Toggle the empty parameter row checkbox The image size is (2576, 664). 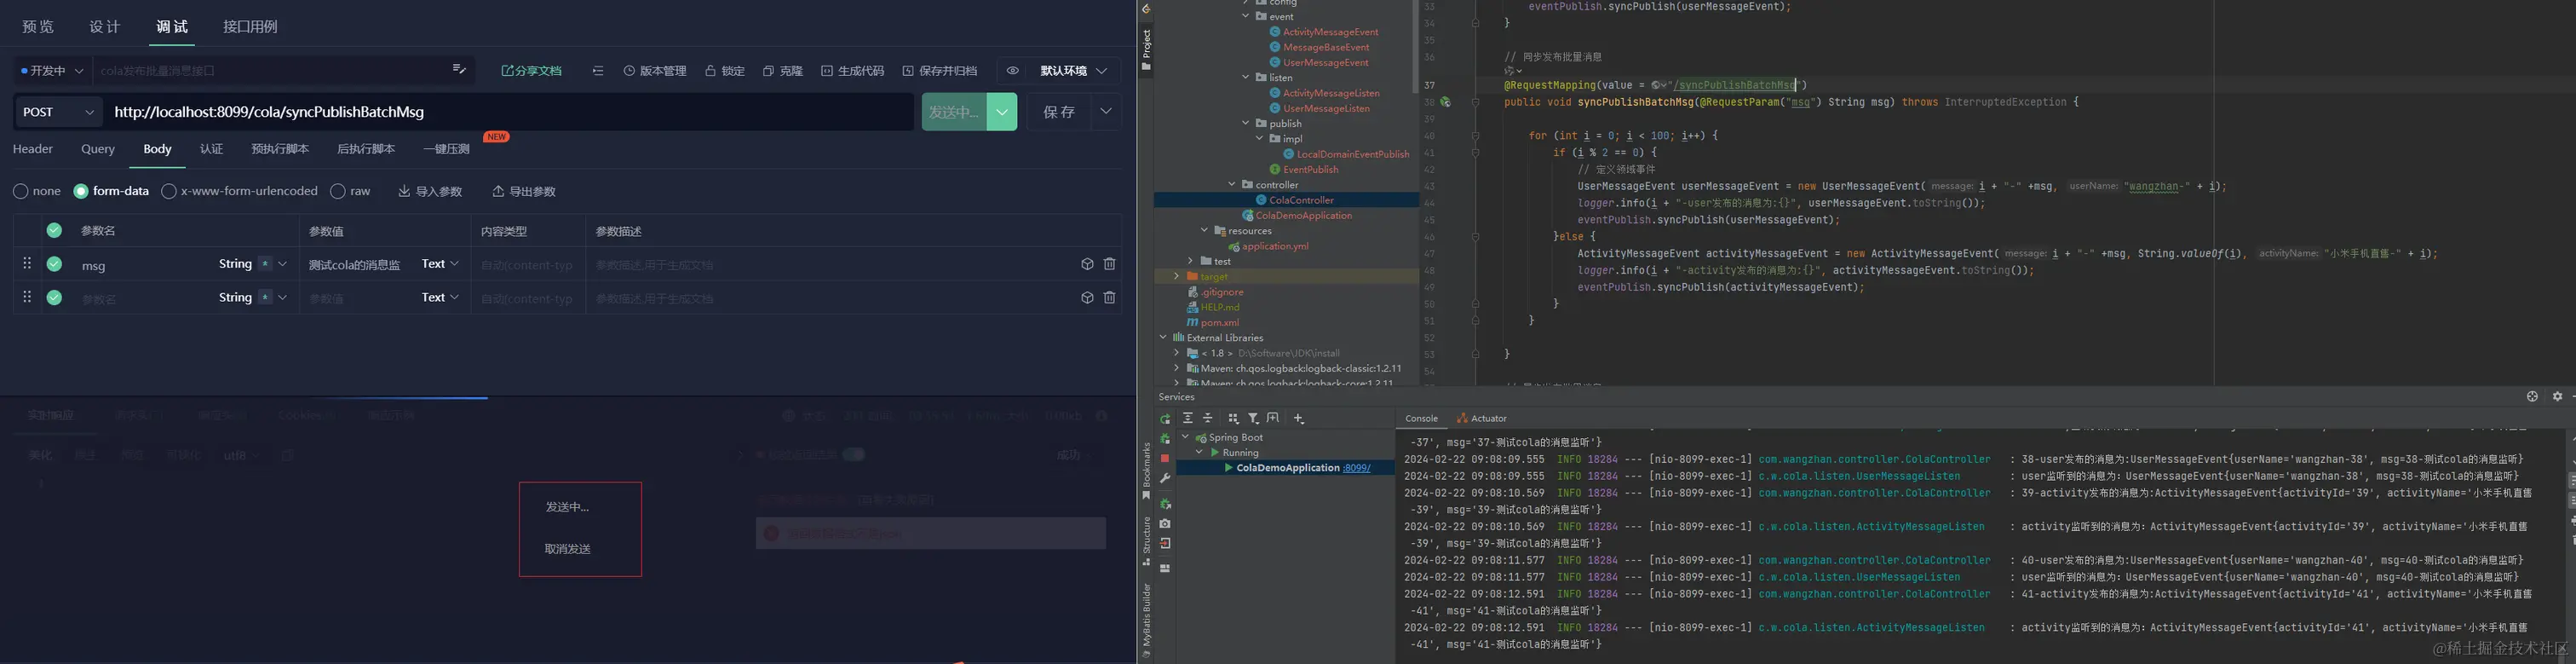[x=54, y=298]
